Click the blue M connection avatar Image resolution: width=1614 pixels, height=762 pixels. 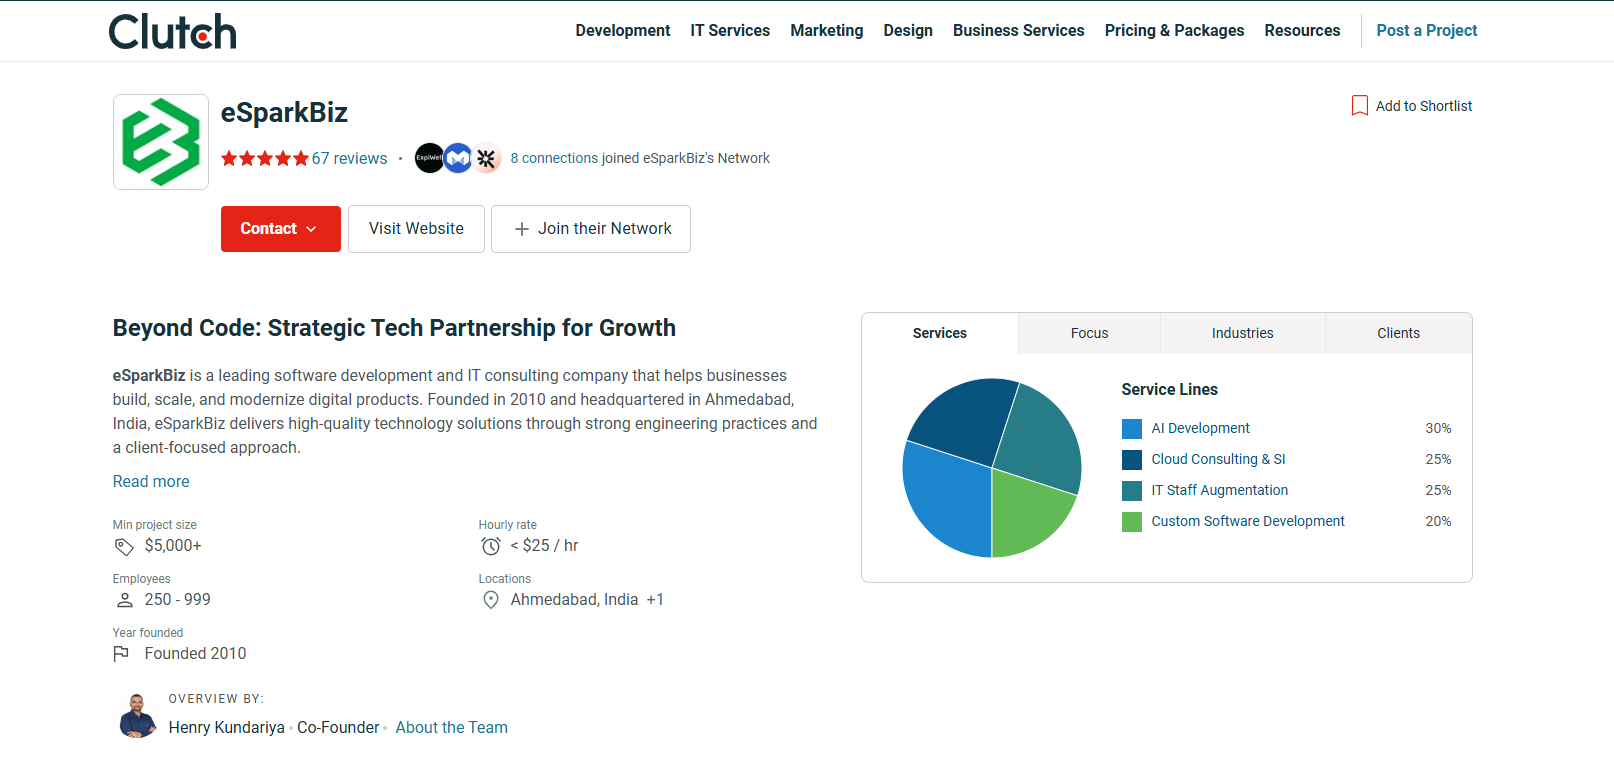[458, 158]
